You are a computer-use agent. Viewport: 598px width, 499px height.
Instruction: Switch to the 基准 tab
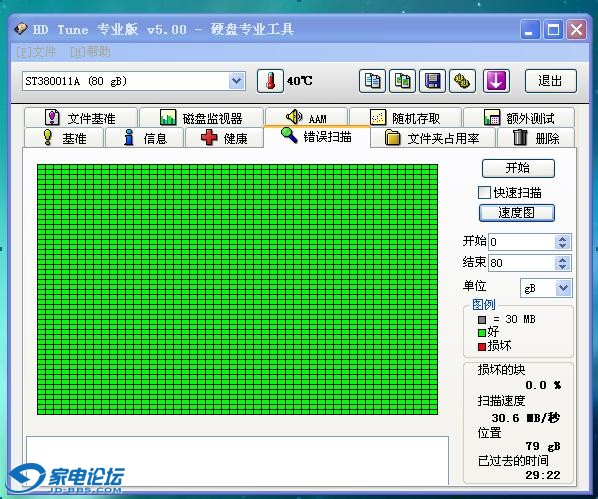[64, 138]
